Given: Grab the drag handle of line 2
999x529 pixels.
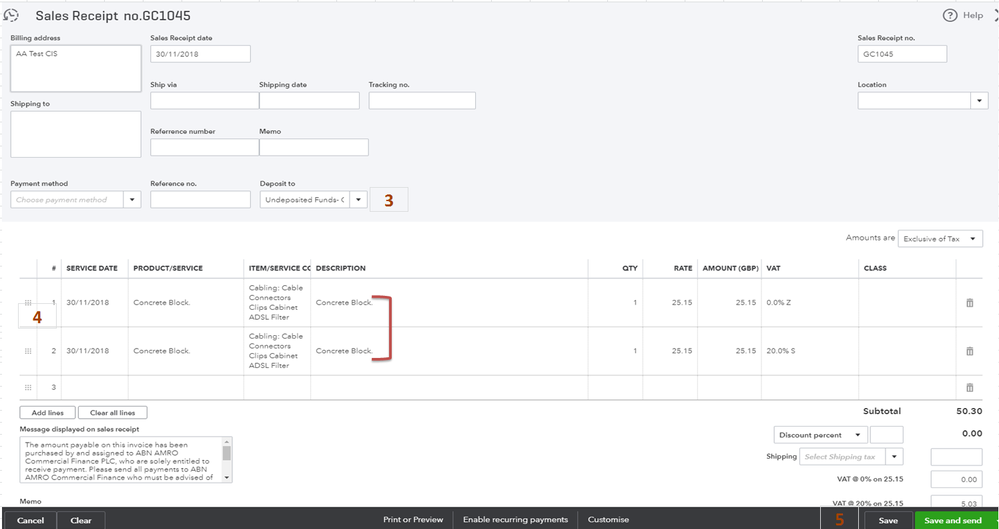Looking at the screenshot, I should pyautogui.click(x=28, y=351).
